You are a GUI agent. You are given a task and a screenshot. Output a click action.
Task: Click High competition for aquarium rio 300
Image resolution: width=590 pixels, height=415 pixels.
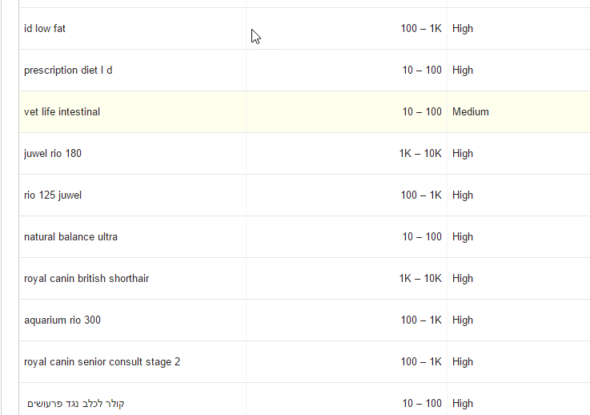coord(462,320)
